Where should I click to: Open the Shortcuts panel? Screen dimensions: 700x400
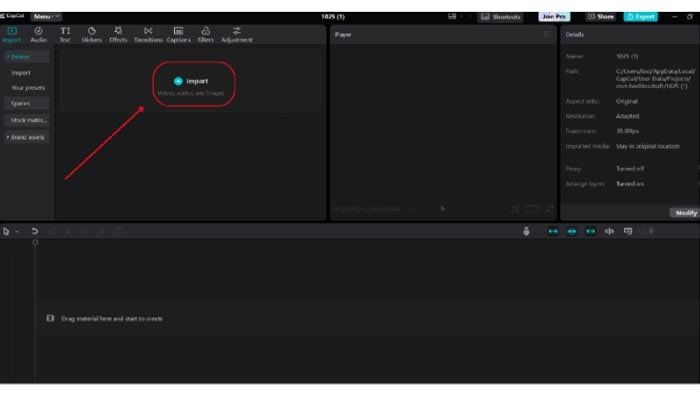tap(500, 17)
